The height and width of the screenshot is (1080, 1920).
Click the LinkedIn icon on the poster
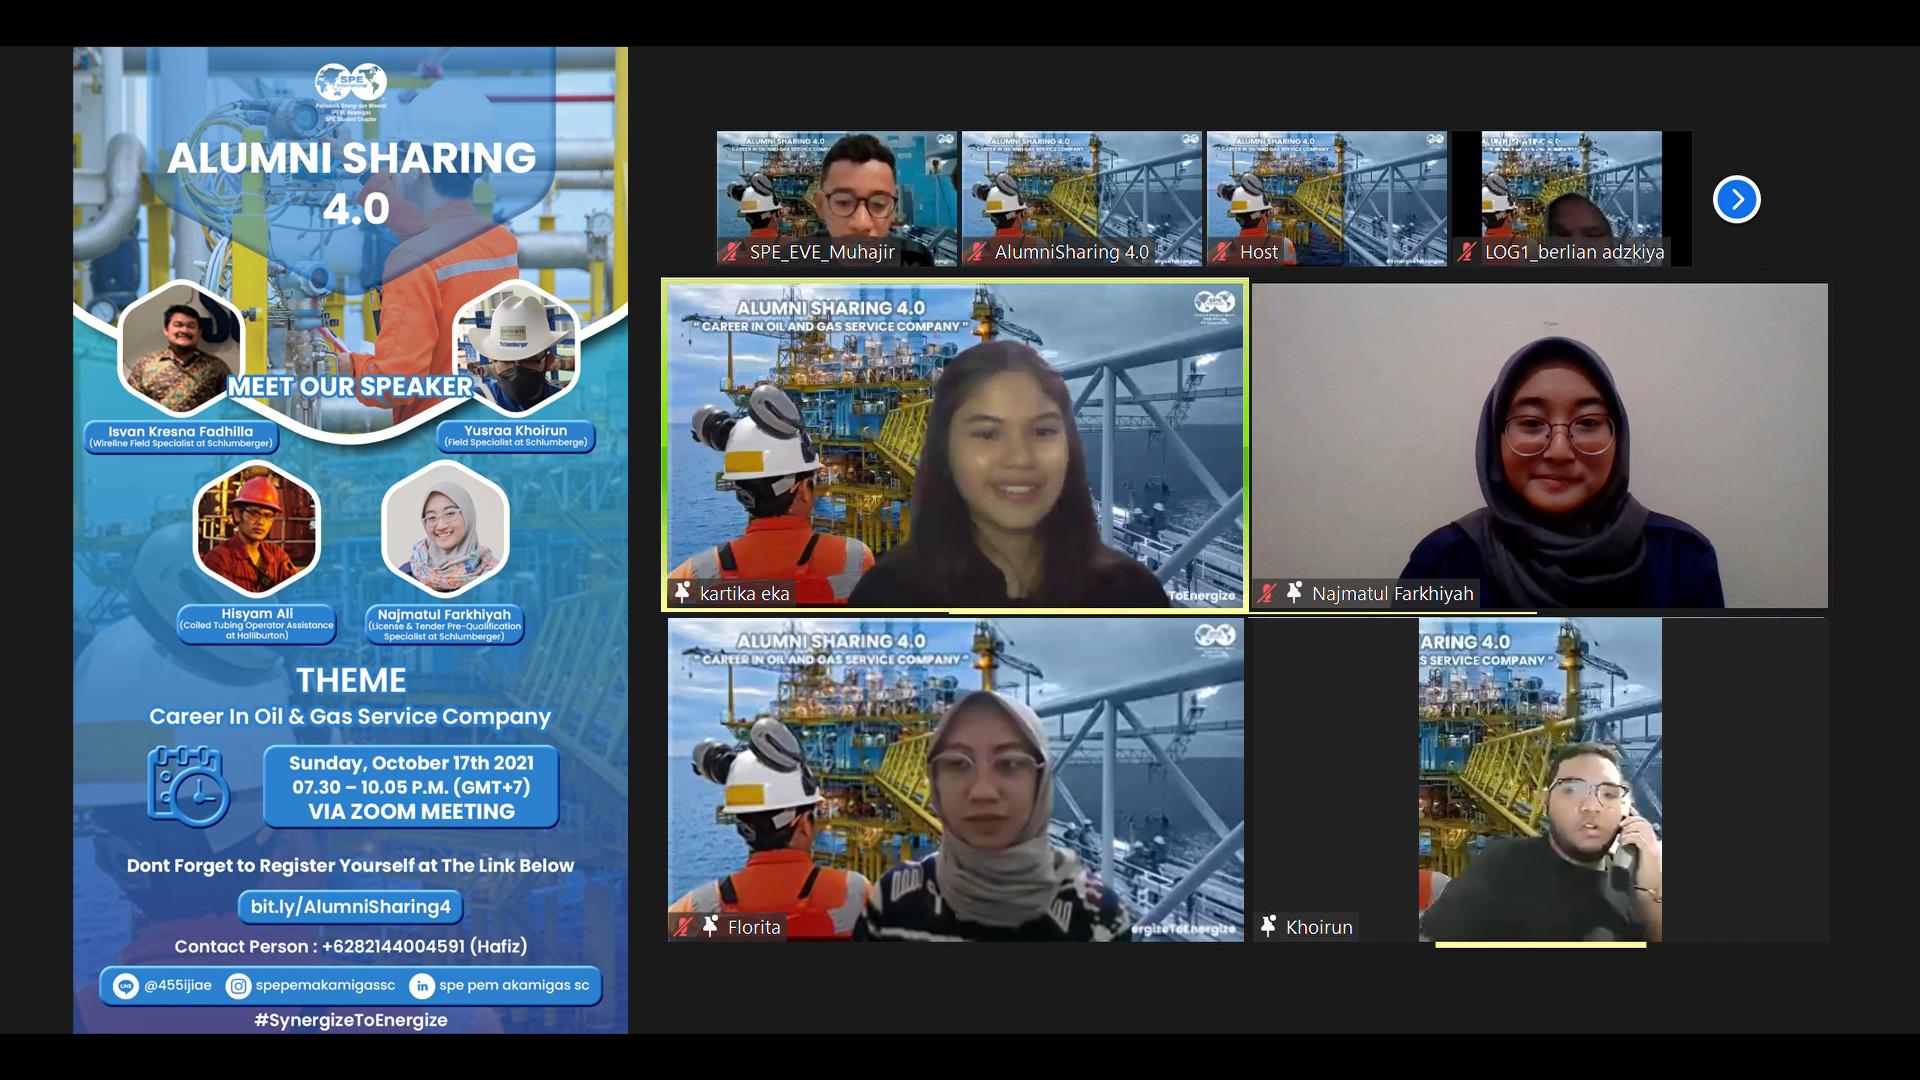click(422, 986)
